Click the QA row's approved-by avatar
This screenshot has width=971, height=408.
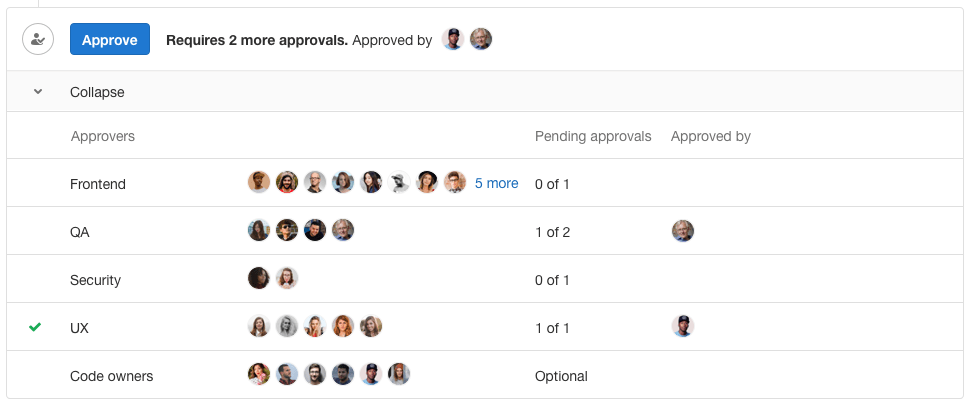click(683, 231)
